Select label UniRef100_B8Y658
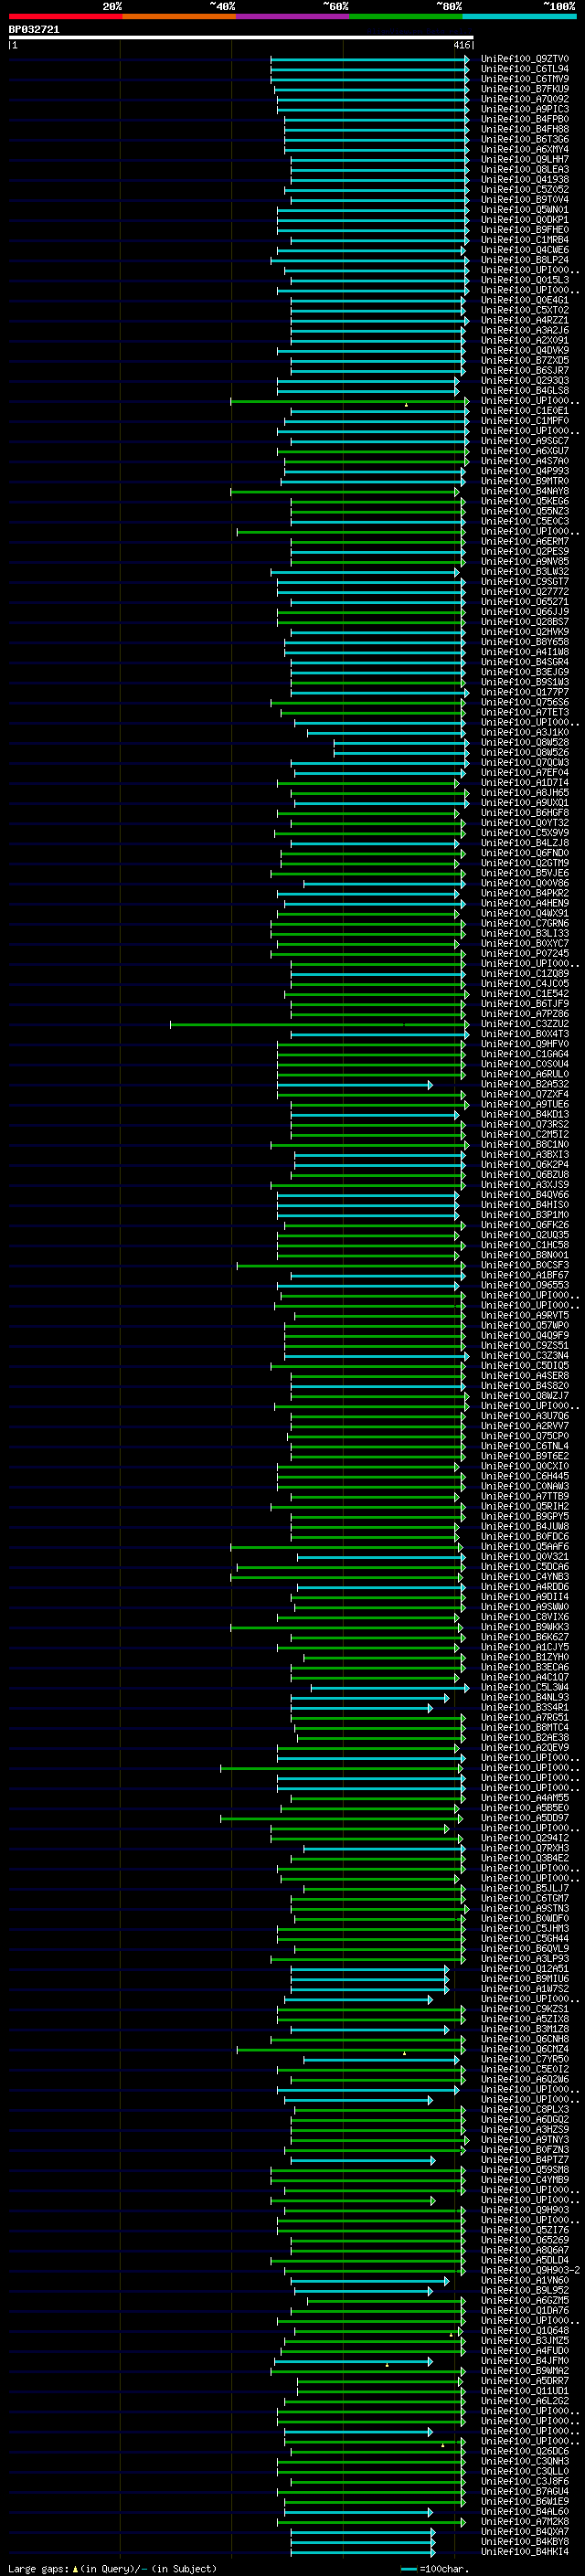The width and height of the screenshot is (585, 2576). pyautogui.click(x=524, y=642)
